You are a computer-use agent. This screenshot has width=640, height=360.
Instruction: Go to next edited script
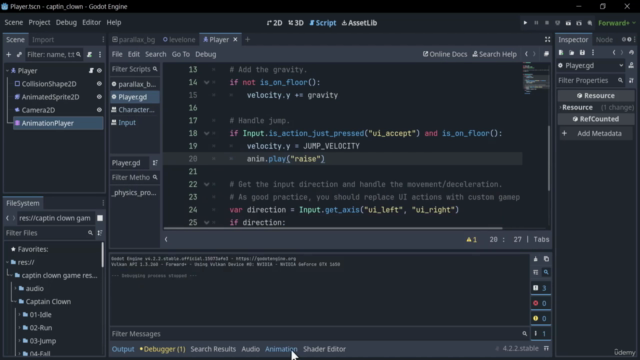[x=534, y=54]
